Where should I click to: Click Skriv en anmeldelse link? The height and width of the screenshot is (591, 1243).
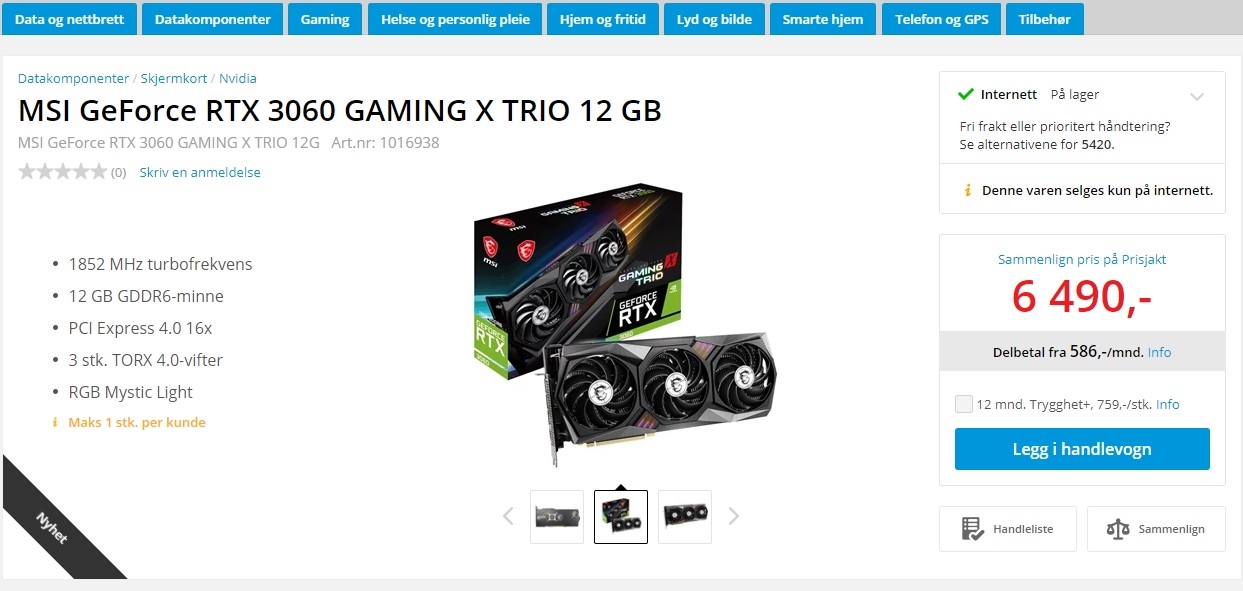click(200, 172)
